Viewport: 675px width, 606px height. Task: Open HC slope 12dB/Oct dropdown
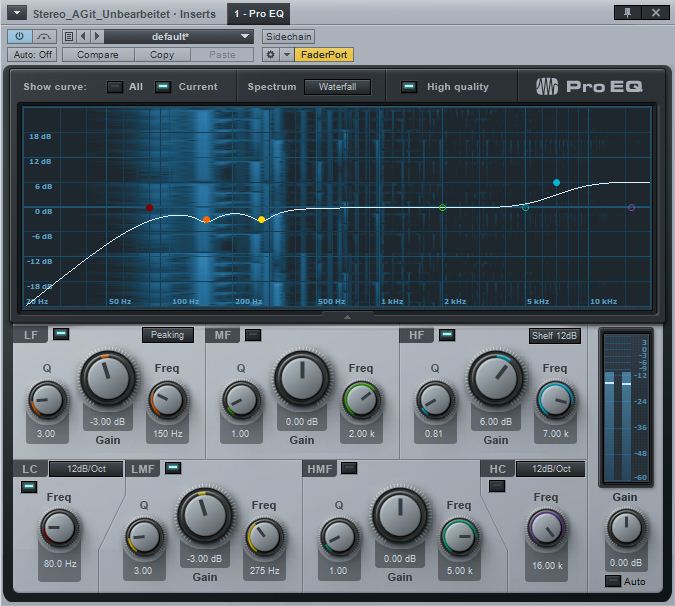[551, 469]
